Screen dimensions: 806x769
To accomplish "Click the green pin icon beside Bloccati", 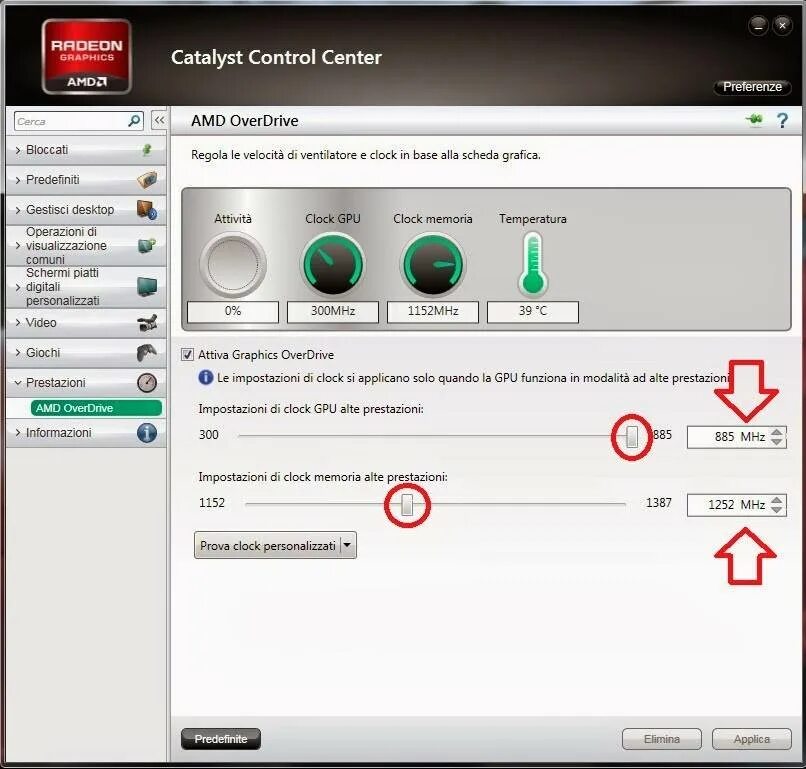I will 147,150.
